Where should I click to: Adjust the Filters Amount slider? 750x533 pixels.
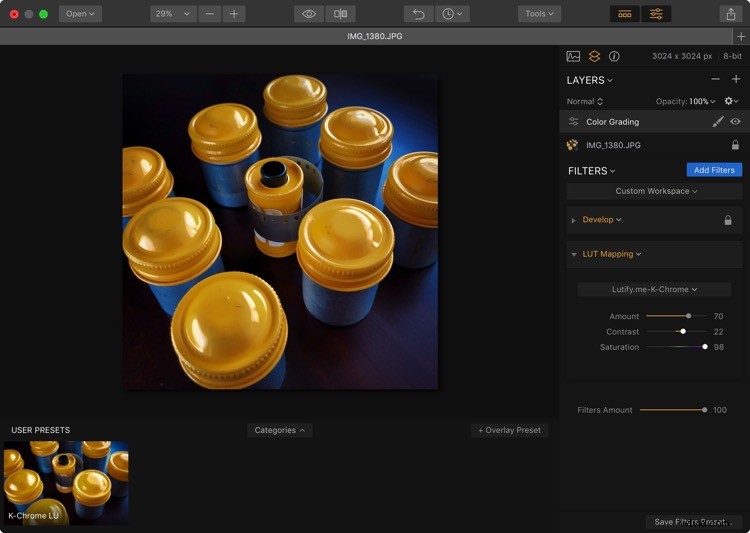click(704, 410)
